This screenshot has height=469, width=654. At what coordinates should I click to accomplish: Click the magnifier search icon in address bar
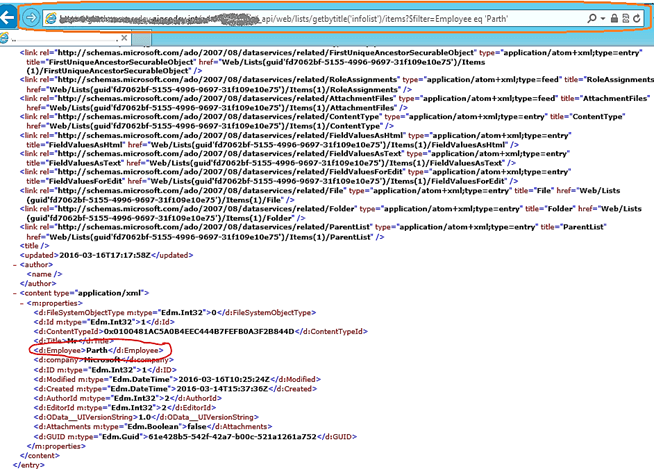click(591, 18)
